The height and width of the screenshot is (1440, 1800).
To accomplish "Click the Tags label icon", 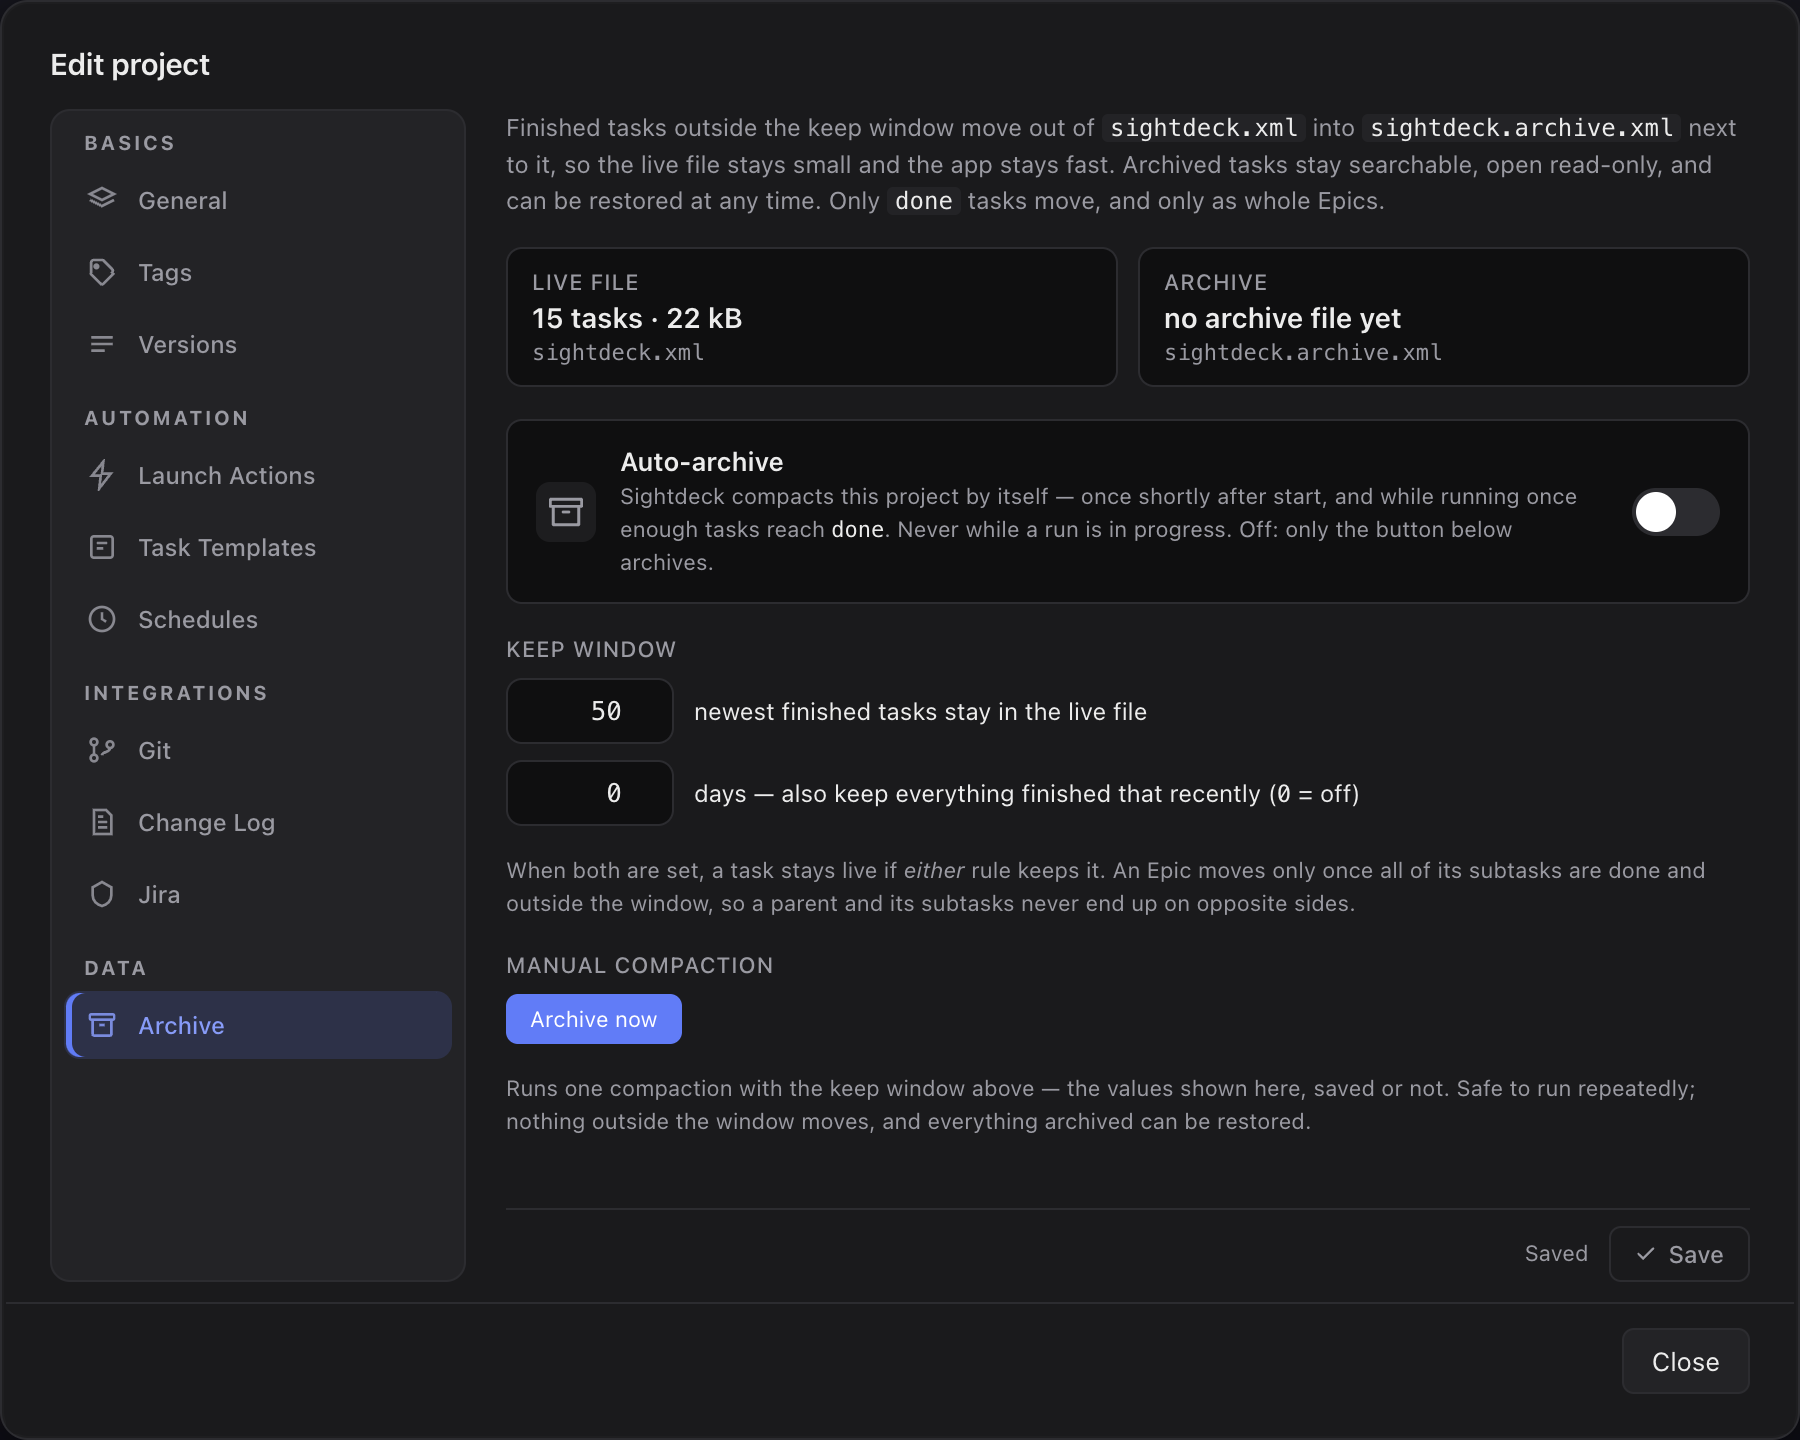I will click(x=102, y=272).
